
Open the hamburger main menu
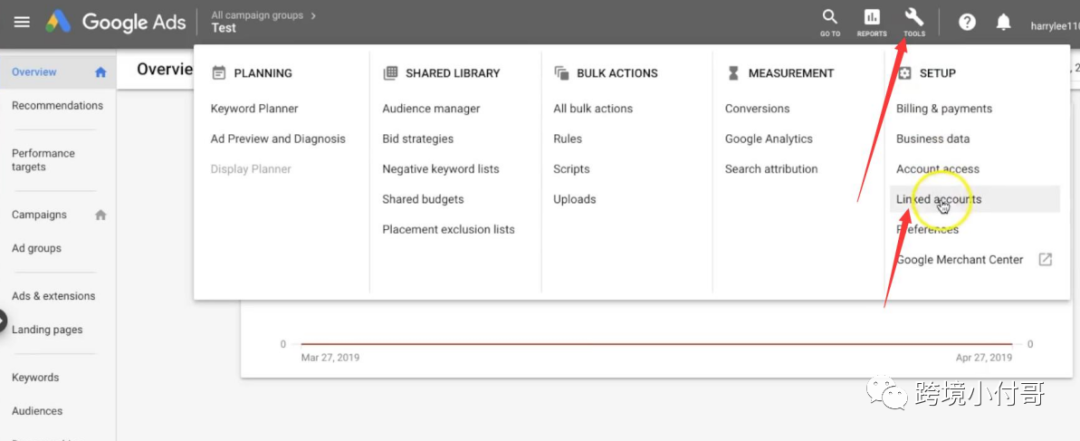click(x=22, y=21)
